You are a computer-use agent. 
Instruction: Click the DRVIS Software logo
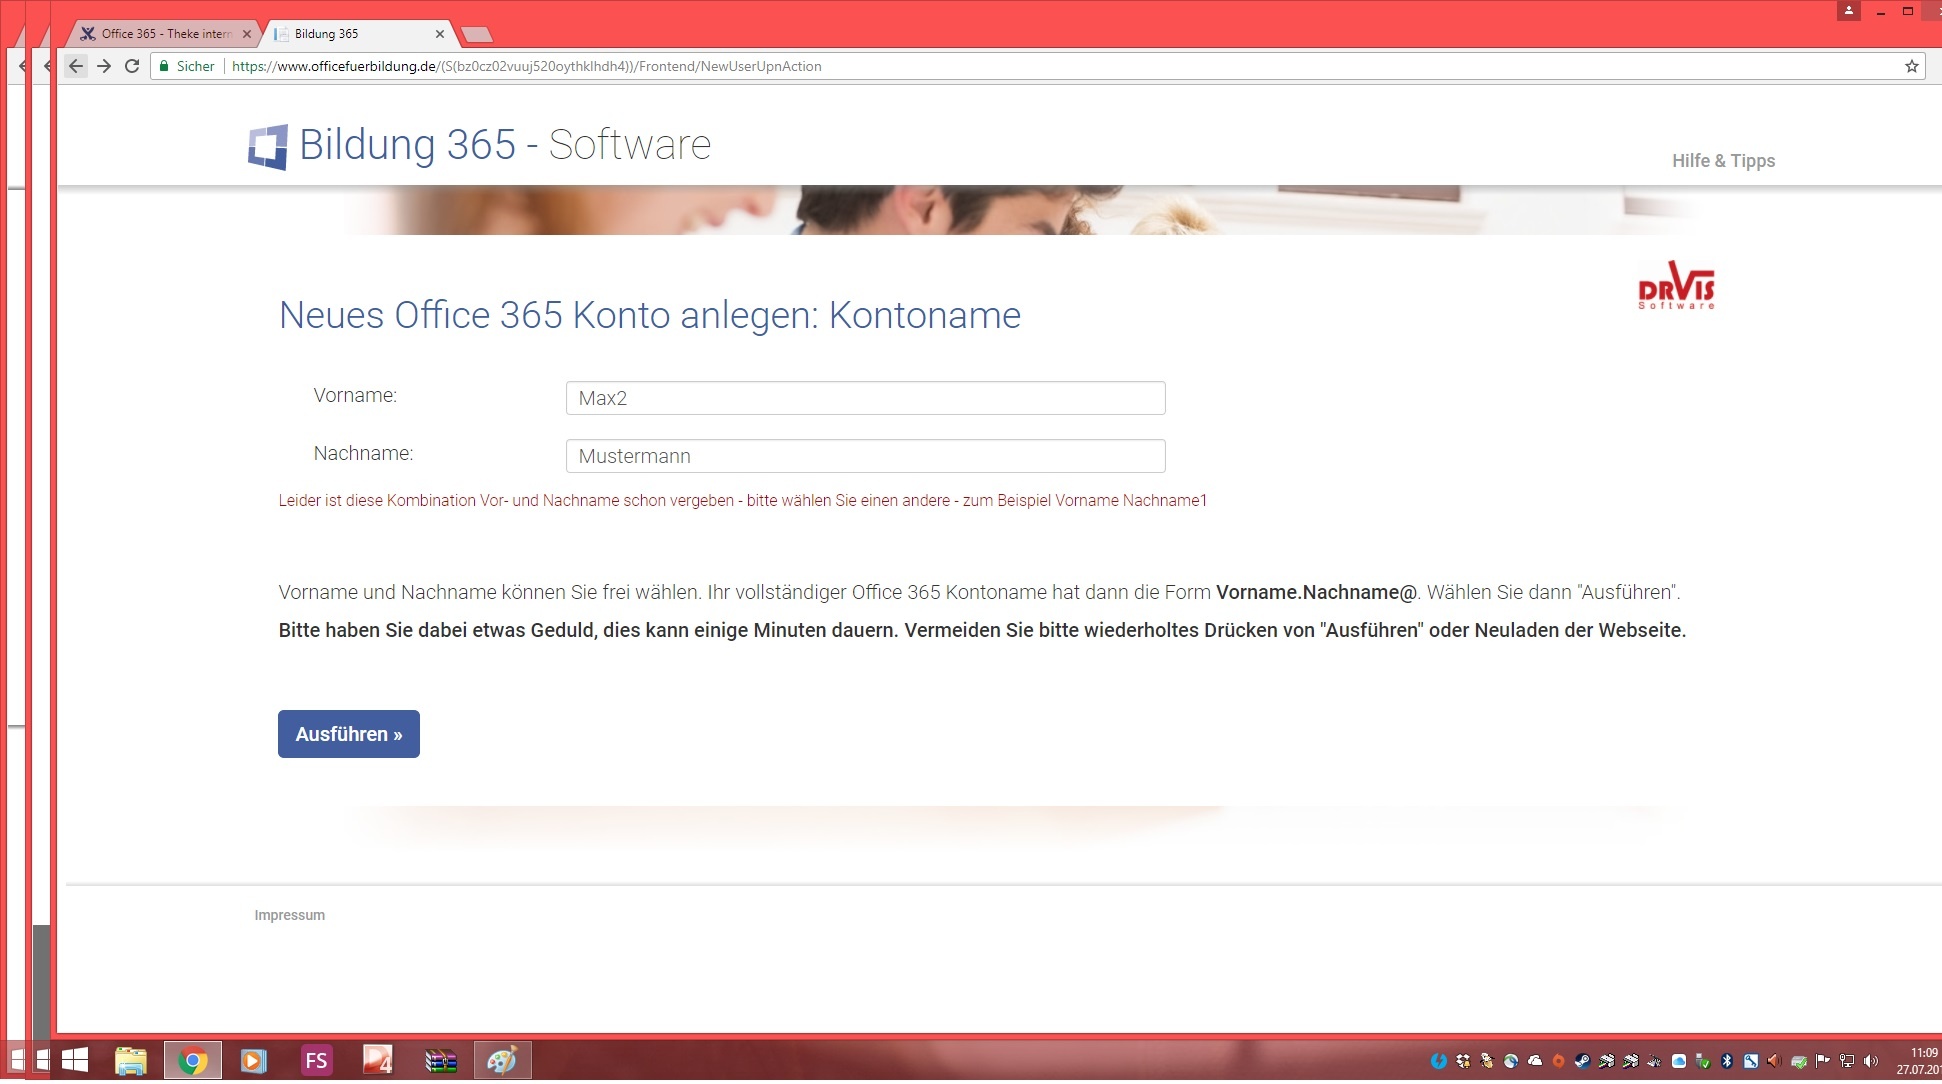tap(1676, 286)
